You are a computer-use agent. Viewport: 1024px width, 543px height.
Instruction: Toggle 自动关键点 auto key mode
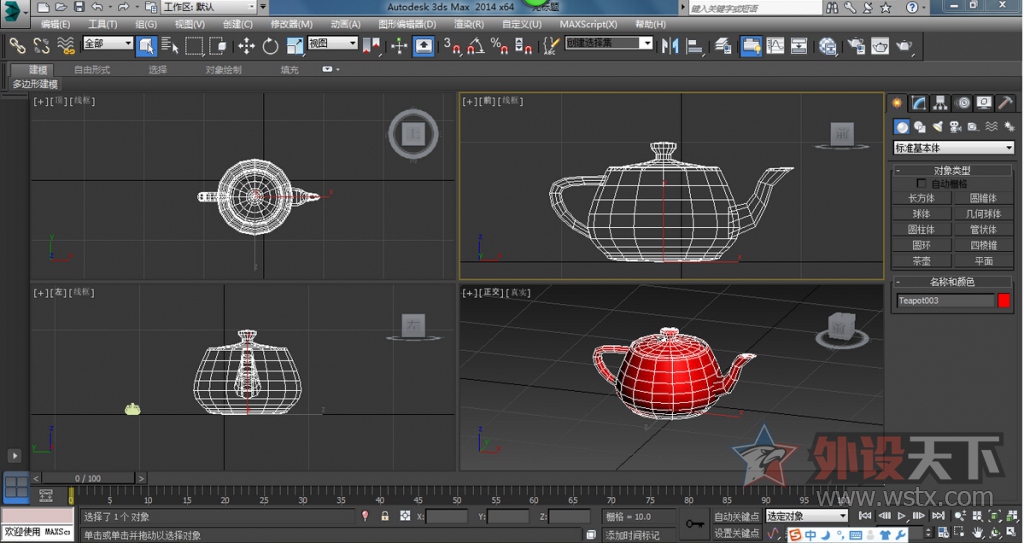pyautogui.click(x=737, y=516)
